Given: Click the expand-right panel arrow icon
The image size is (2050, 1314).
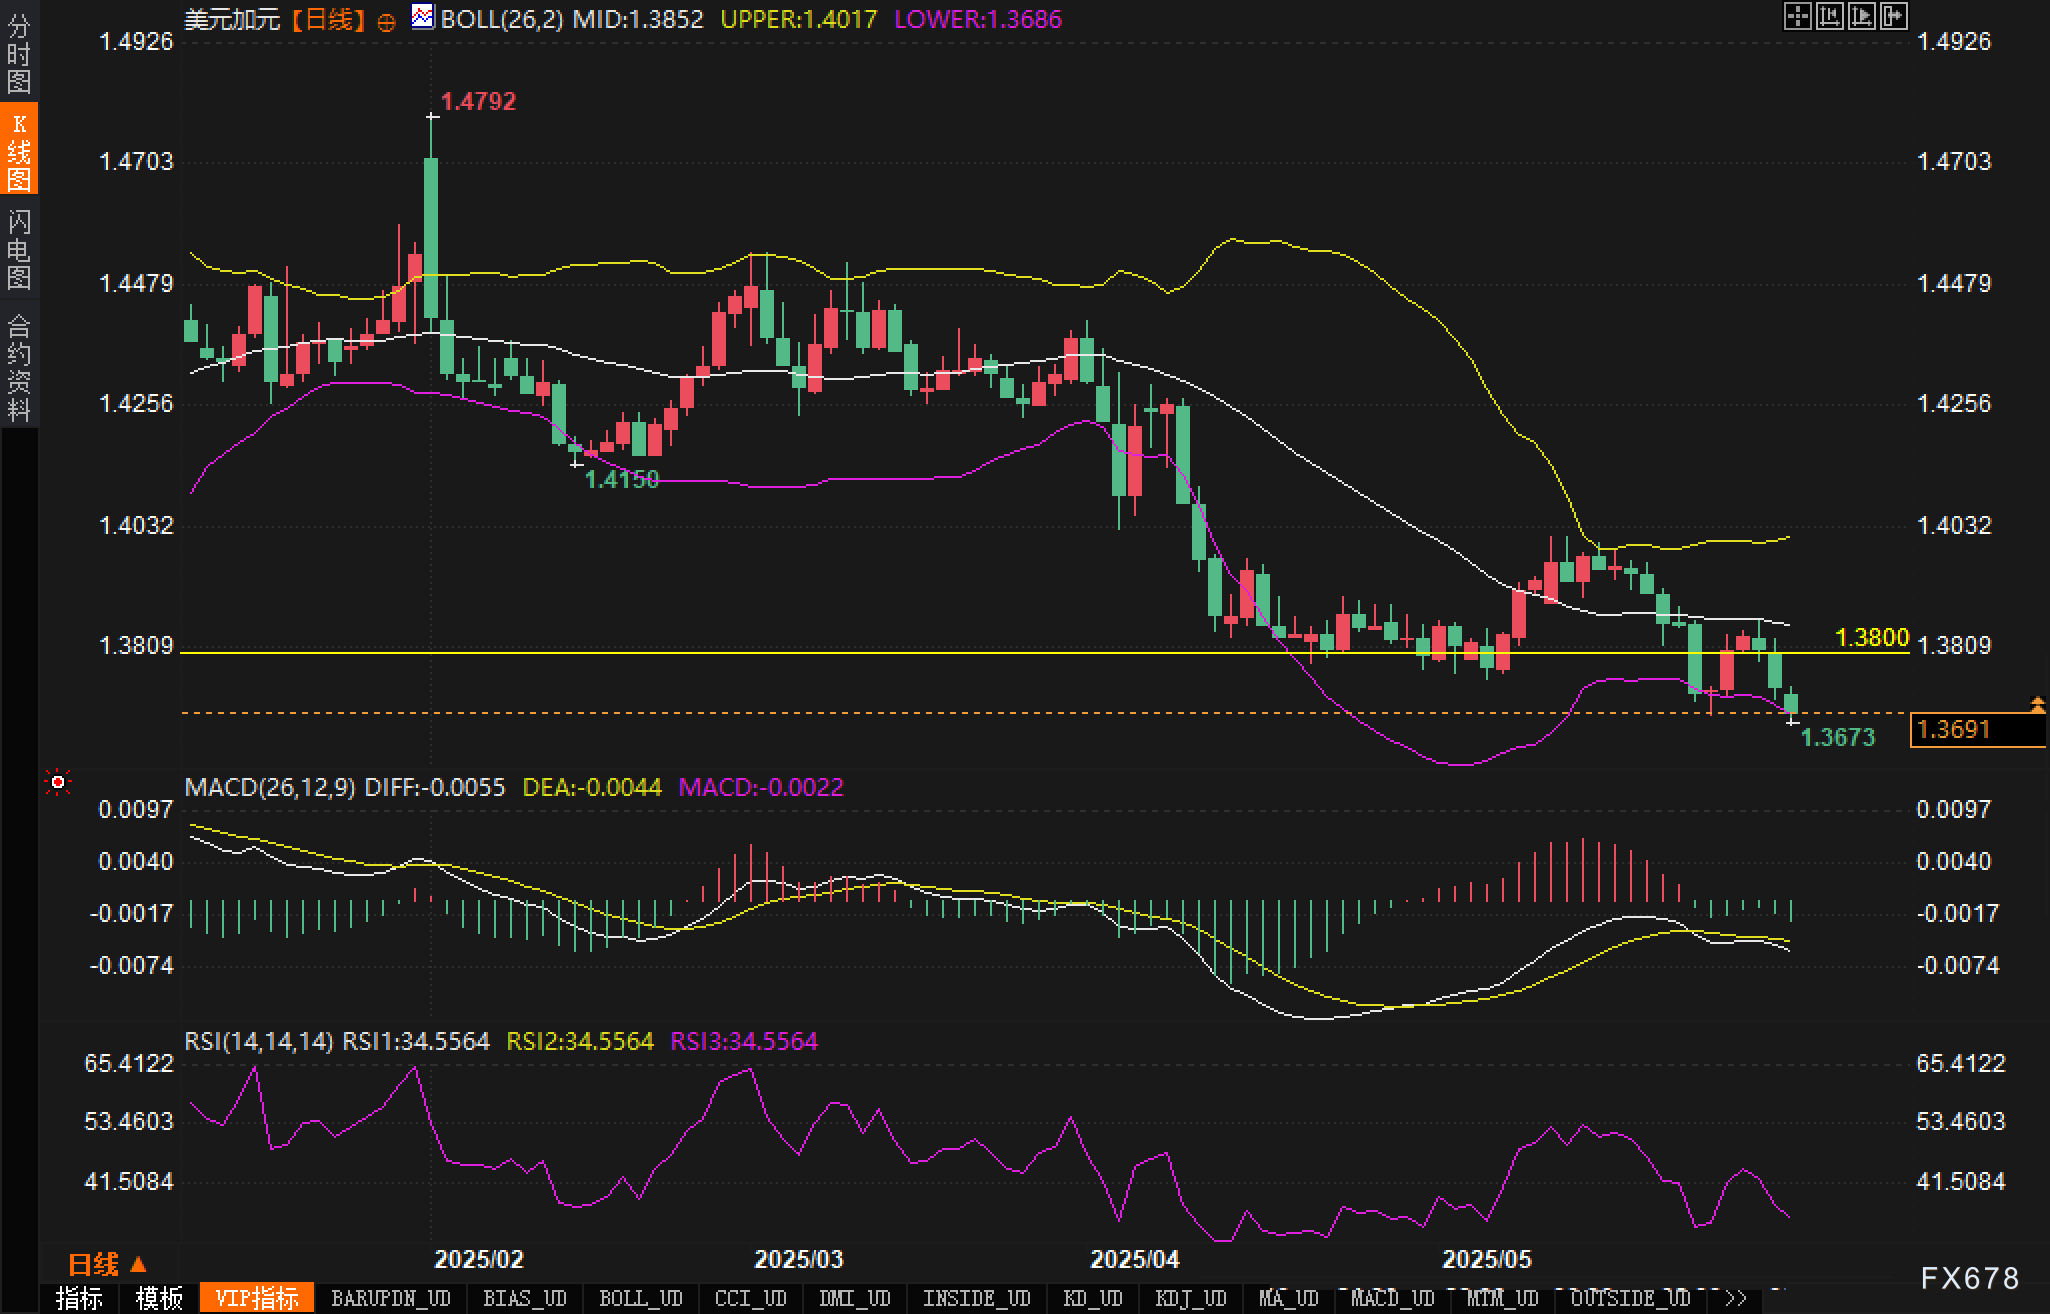Looking at the screenshot, I should [1893, 16].
